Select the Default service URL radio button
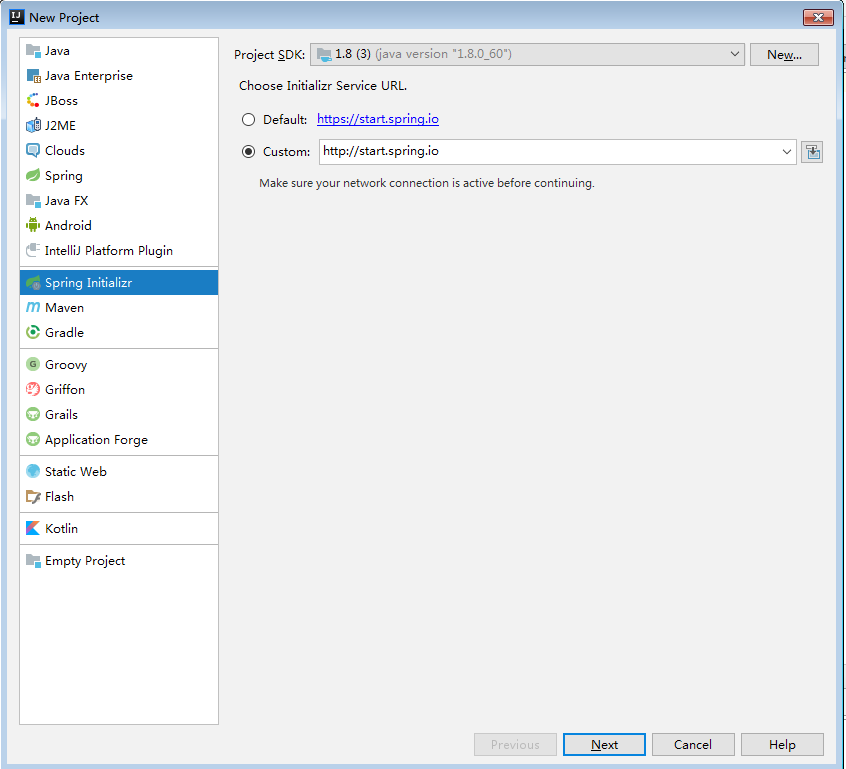 (x=248, y=119)
